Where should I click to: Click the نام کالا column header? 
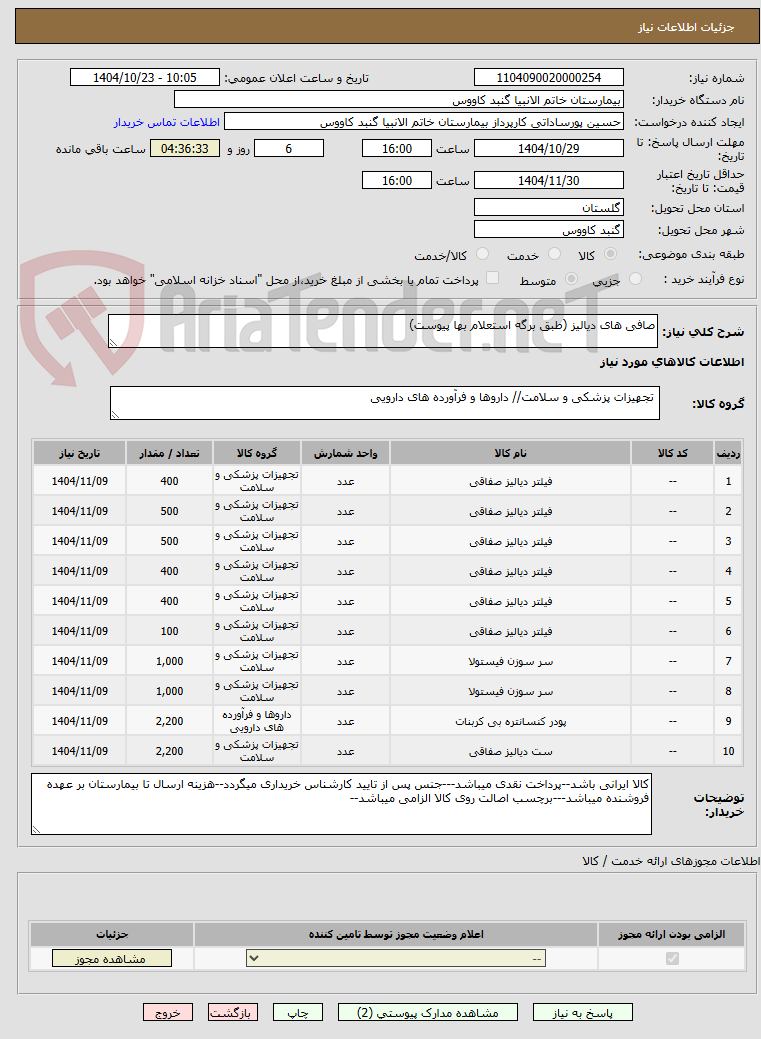[x=510, y=453]
